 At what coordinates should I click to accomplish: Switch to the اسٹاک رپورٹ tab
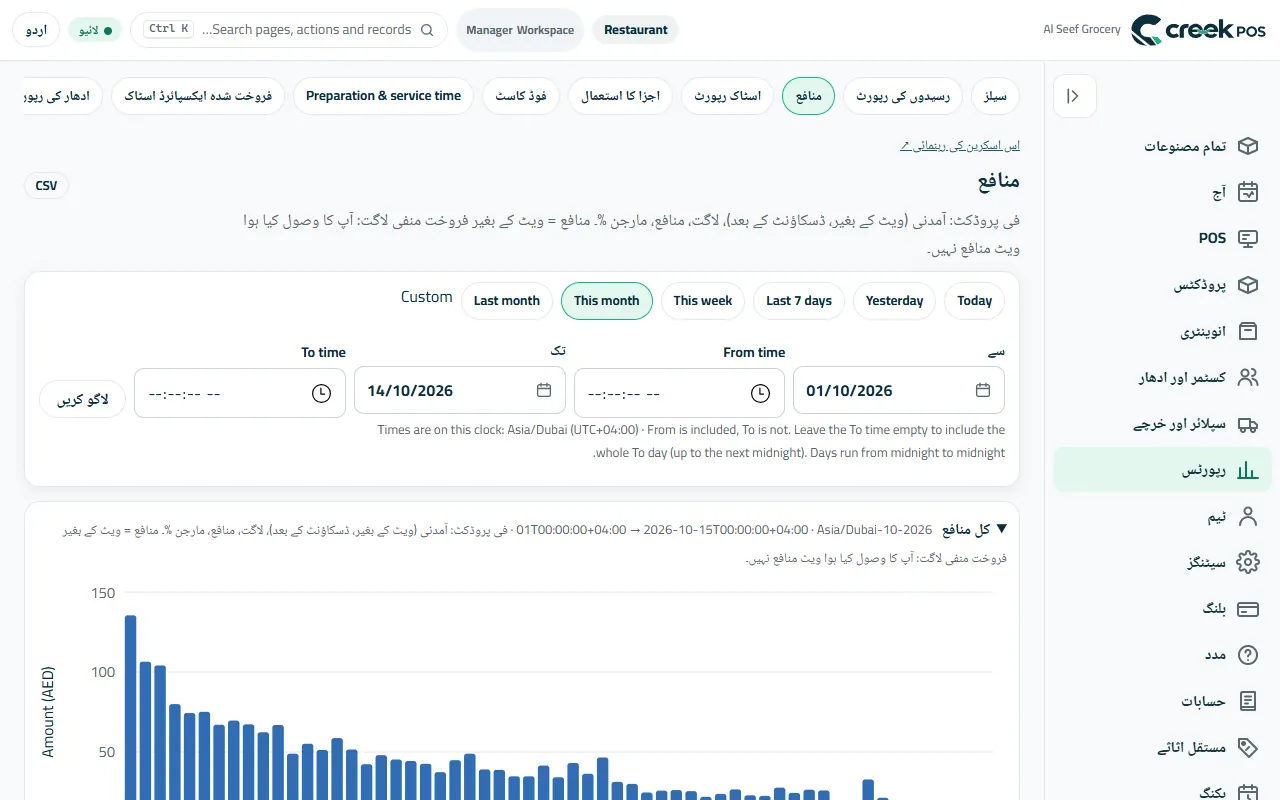point(728,96)
